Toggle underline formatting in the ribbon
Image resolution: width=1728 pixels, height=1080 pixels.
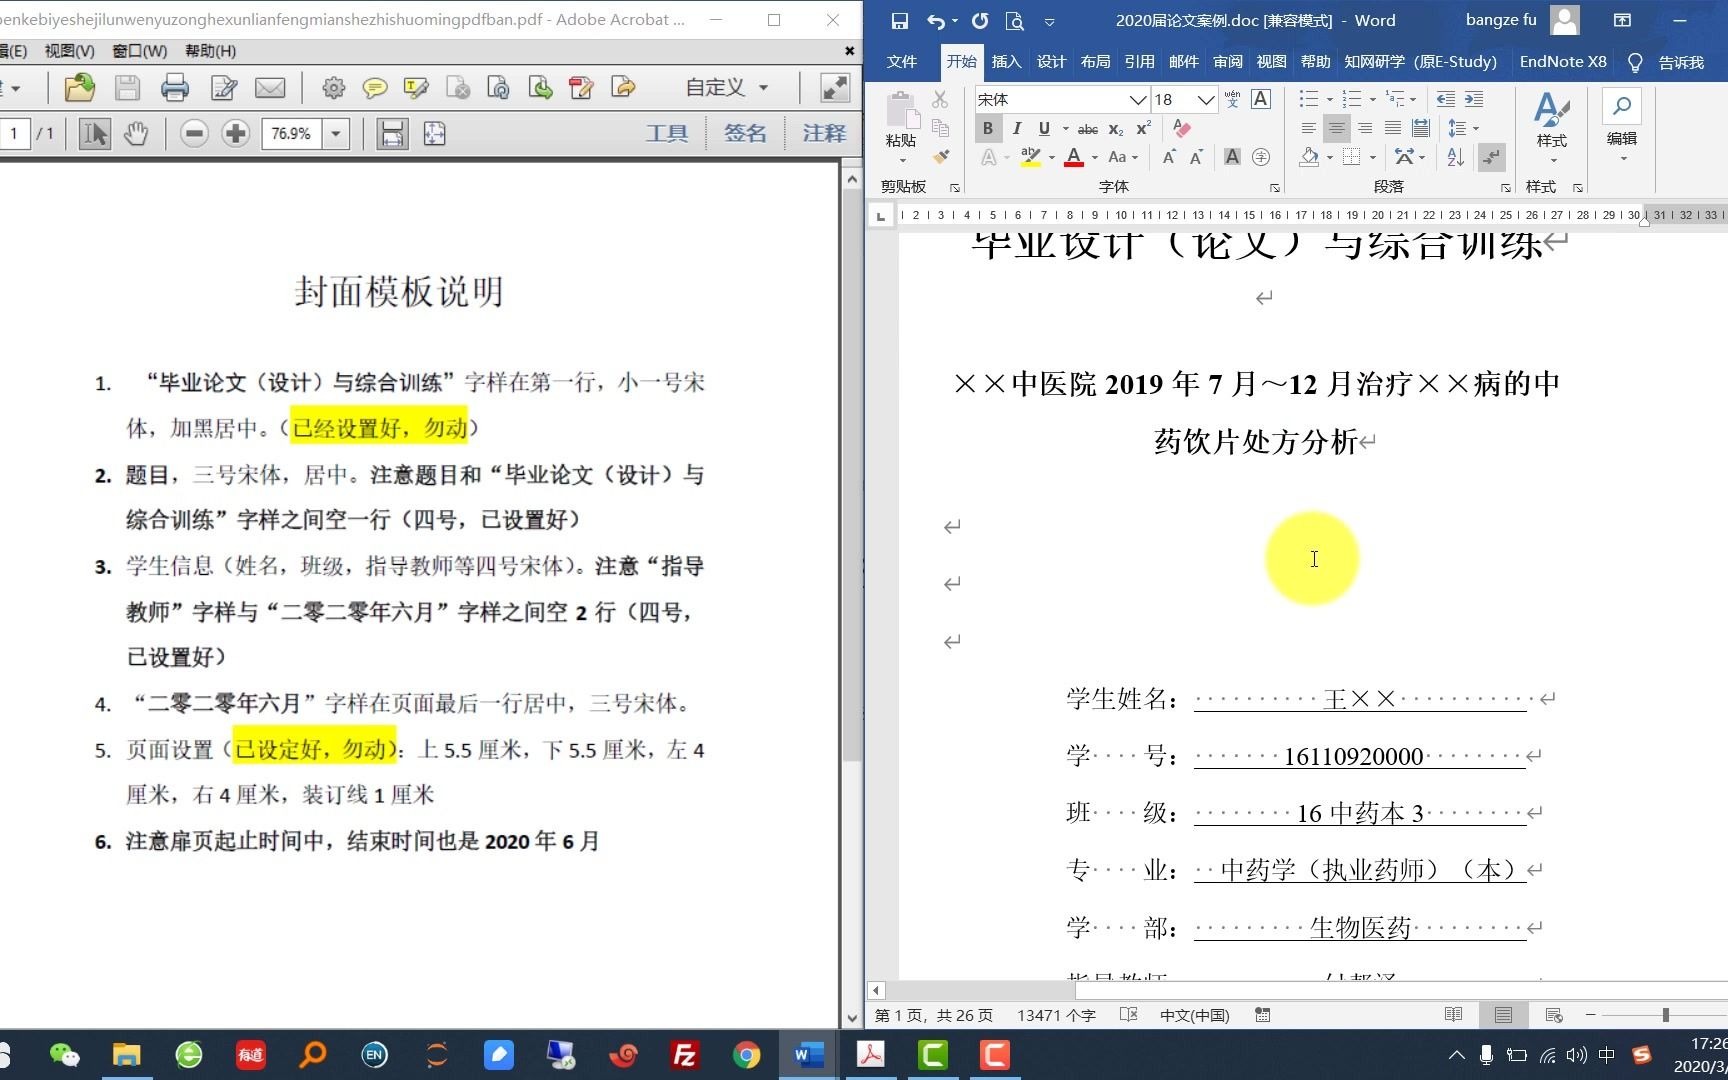tap(1043, 128)
